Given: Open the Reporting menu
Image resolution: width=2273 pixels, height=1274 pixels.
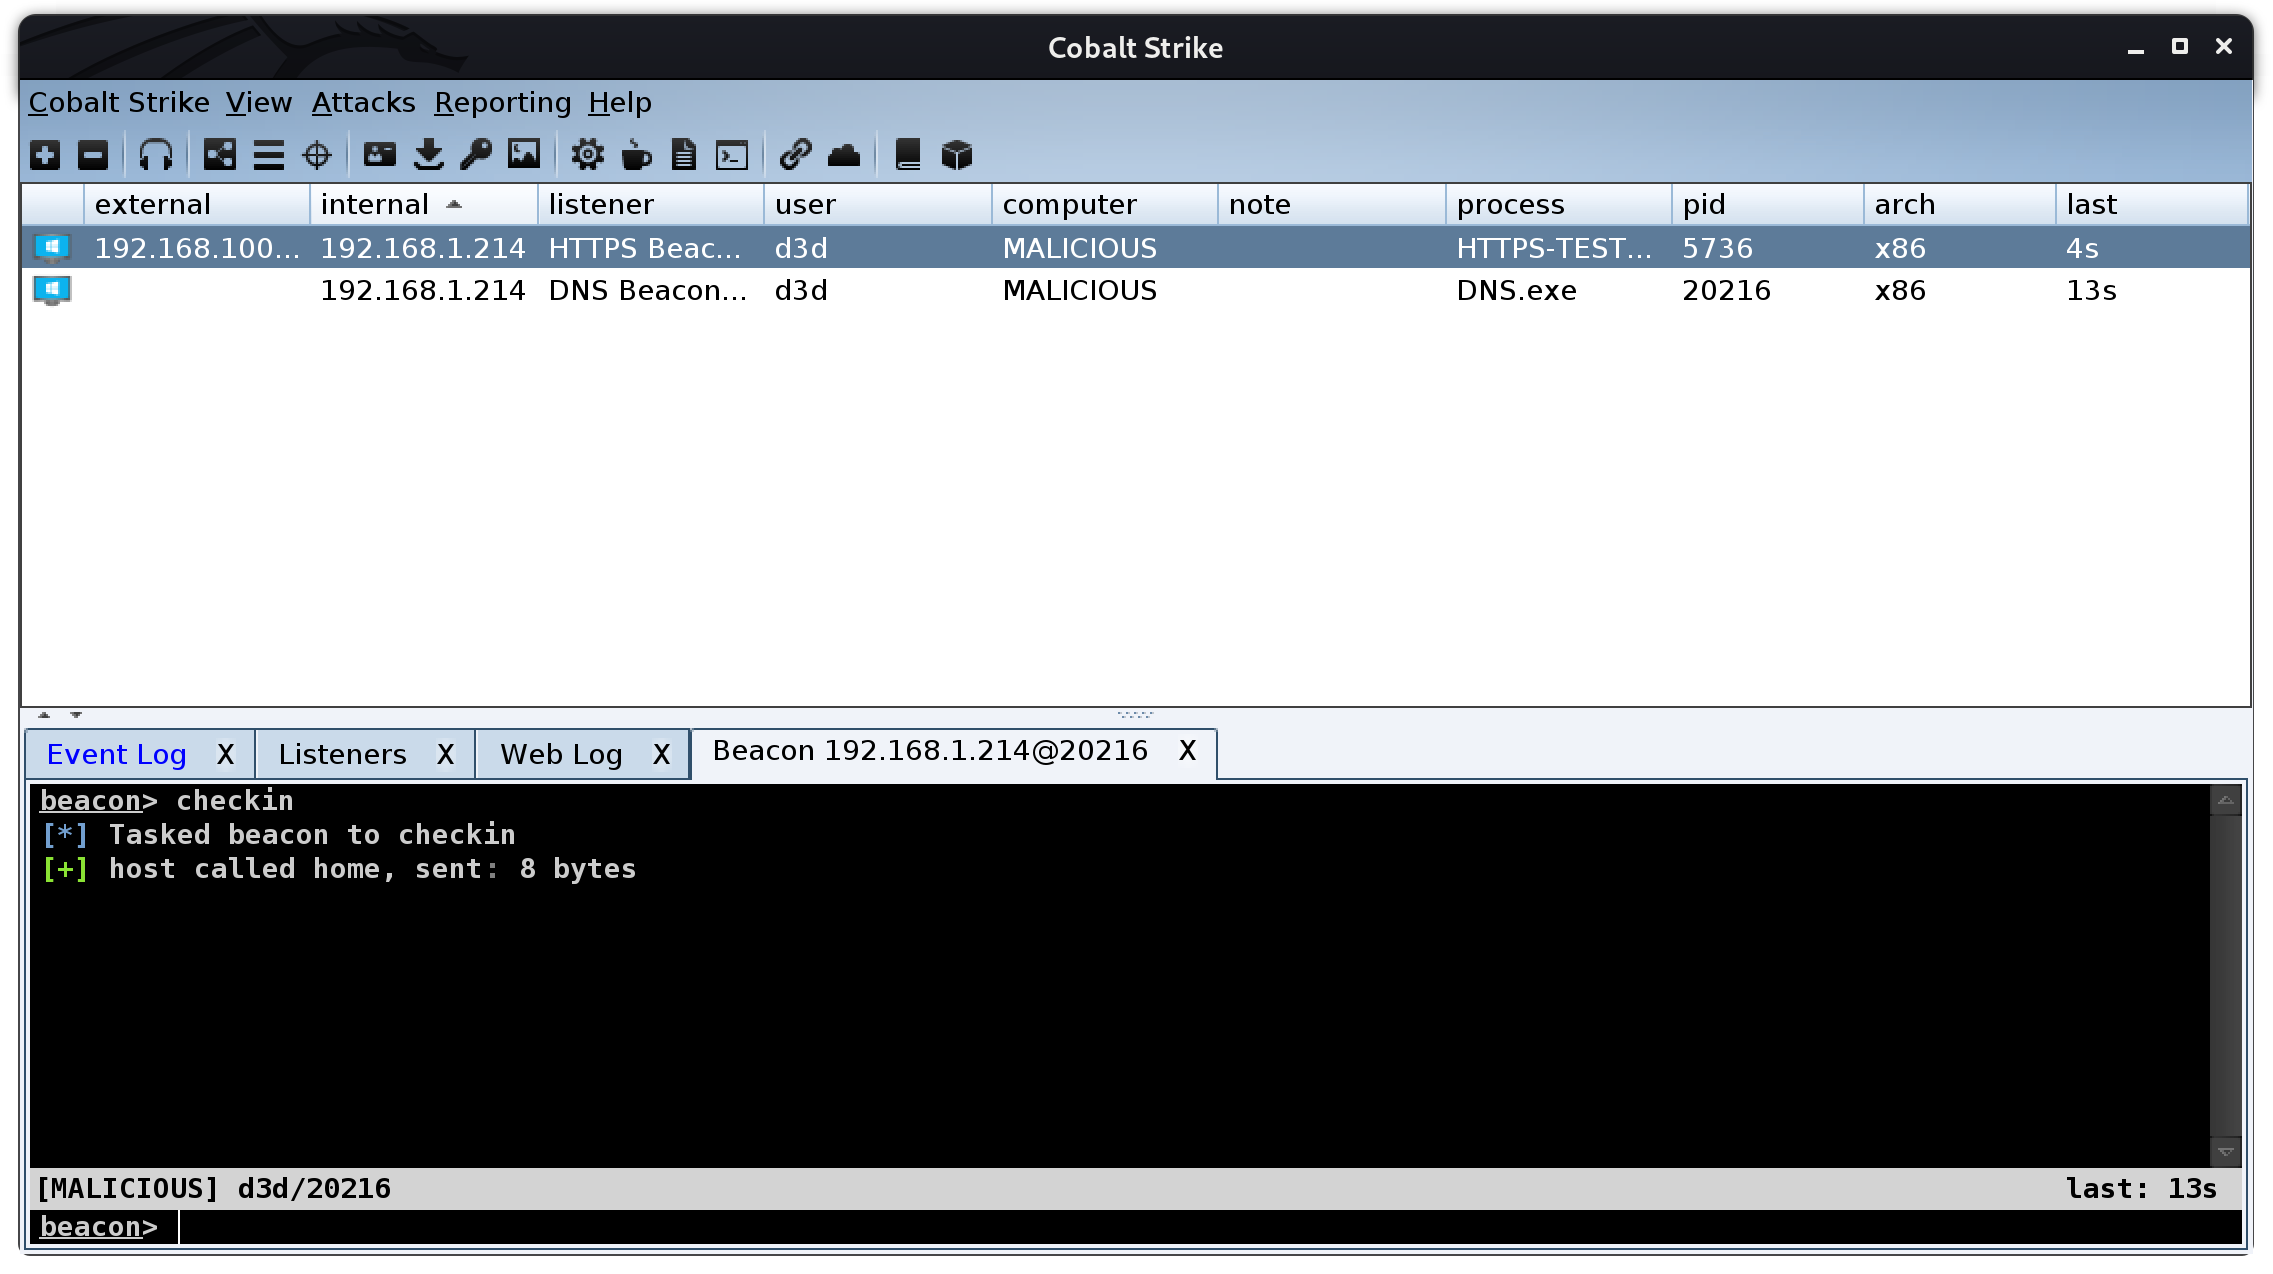Looking at the screenshot, I should click(502, 103).
